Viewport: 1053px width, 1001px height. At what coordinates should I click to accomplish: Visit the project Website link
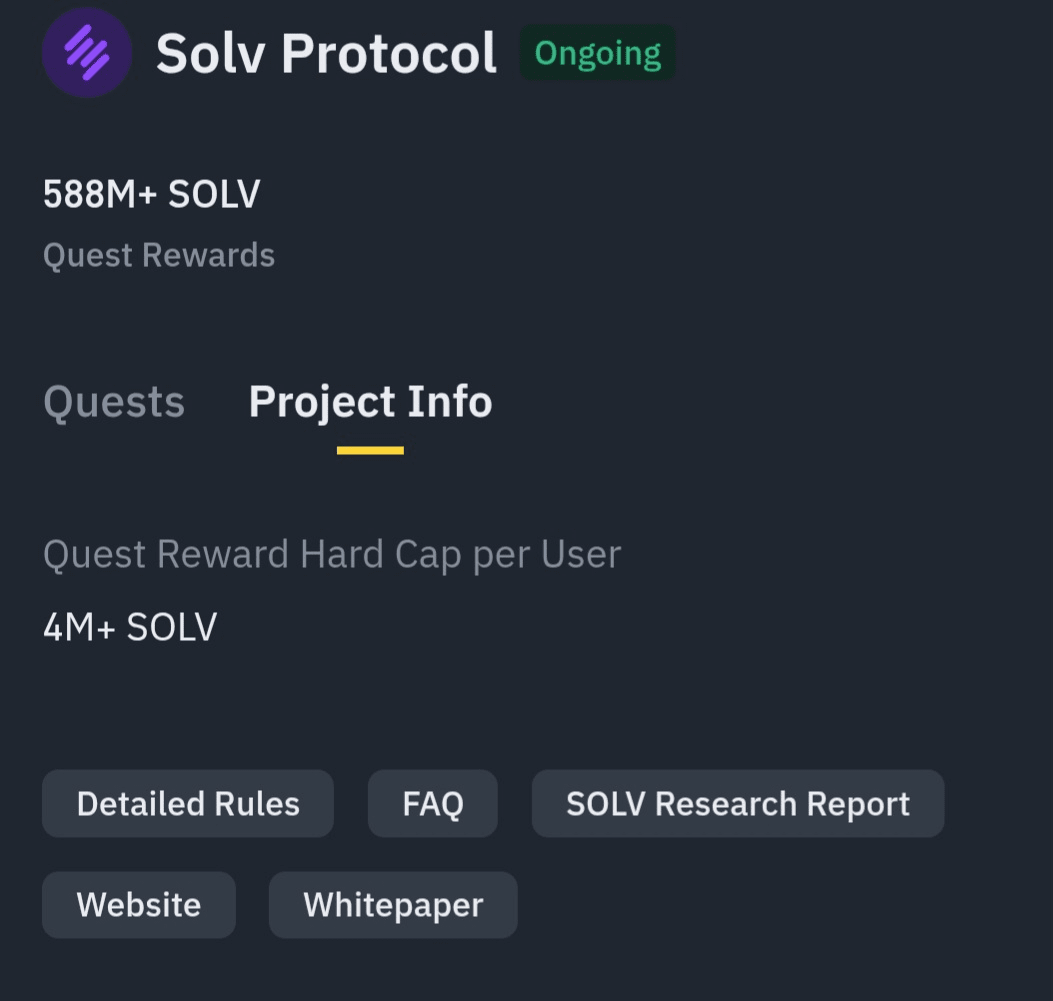[x=139, y=904]
